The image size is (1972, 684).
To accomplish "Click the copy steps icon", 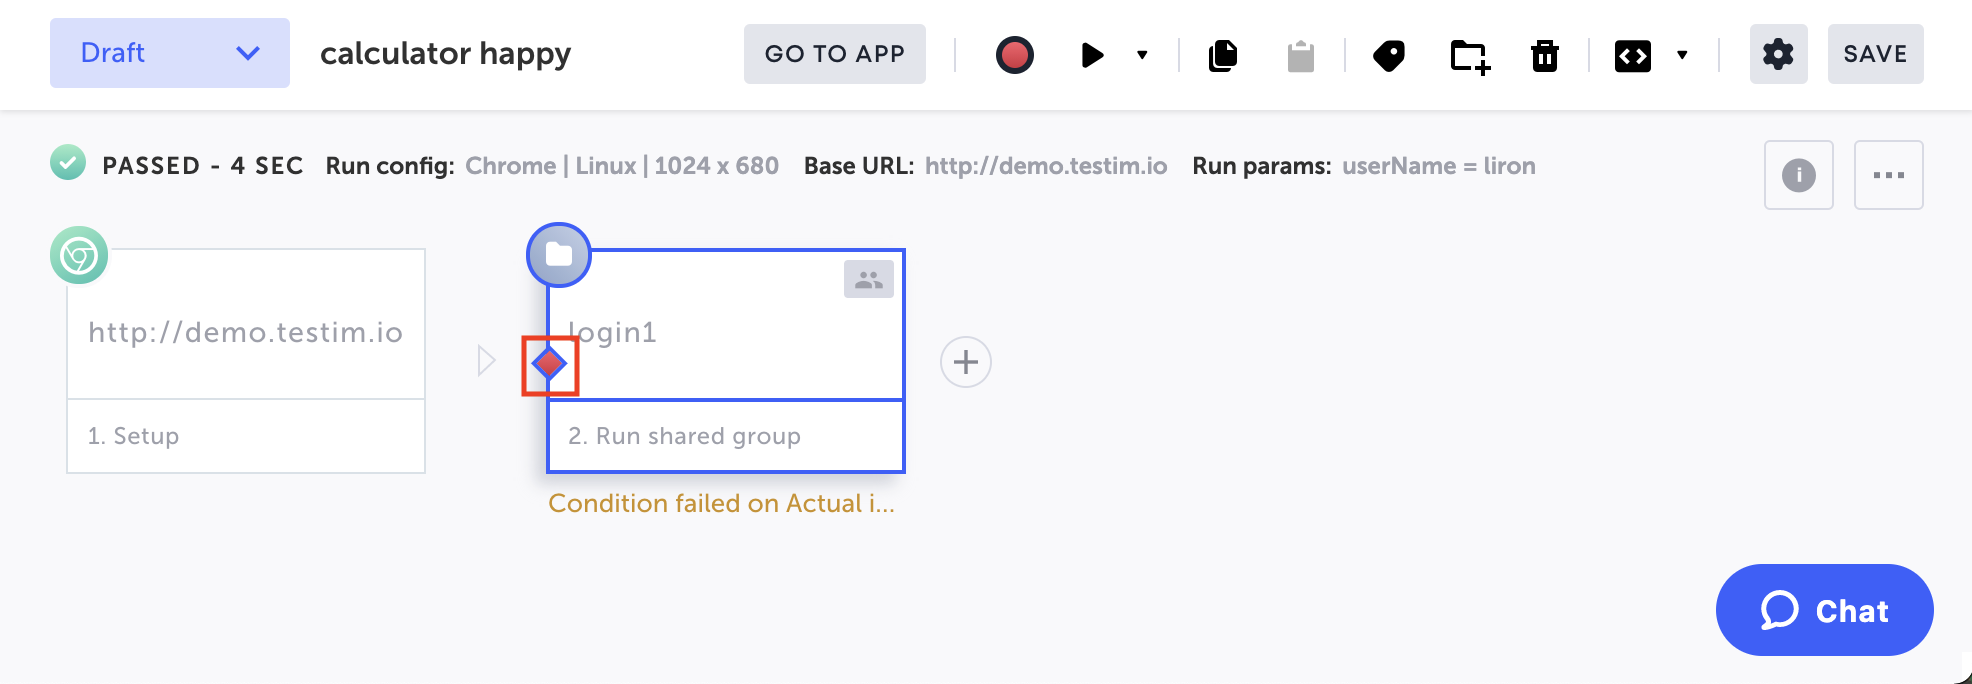I will (1222, 55).
